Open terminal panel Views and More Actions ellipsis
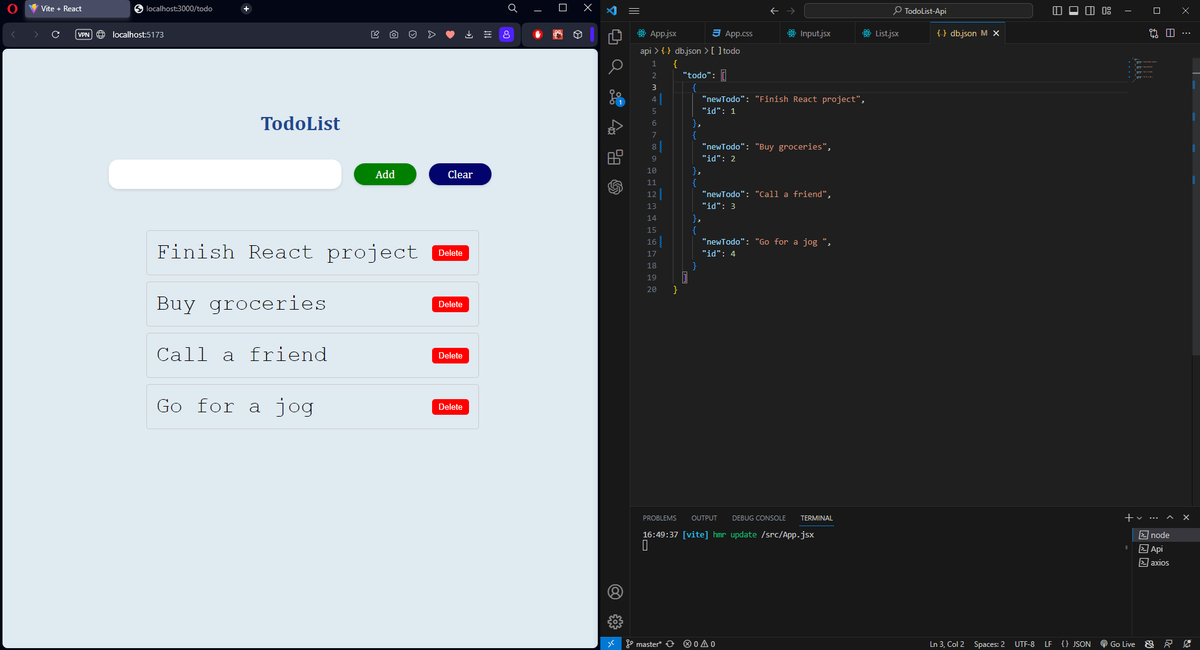Screen dimensions: 1200x650 tap(1154, 517)
